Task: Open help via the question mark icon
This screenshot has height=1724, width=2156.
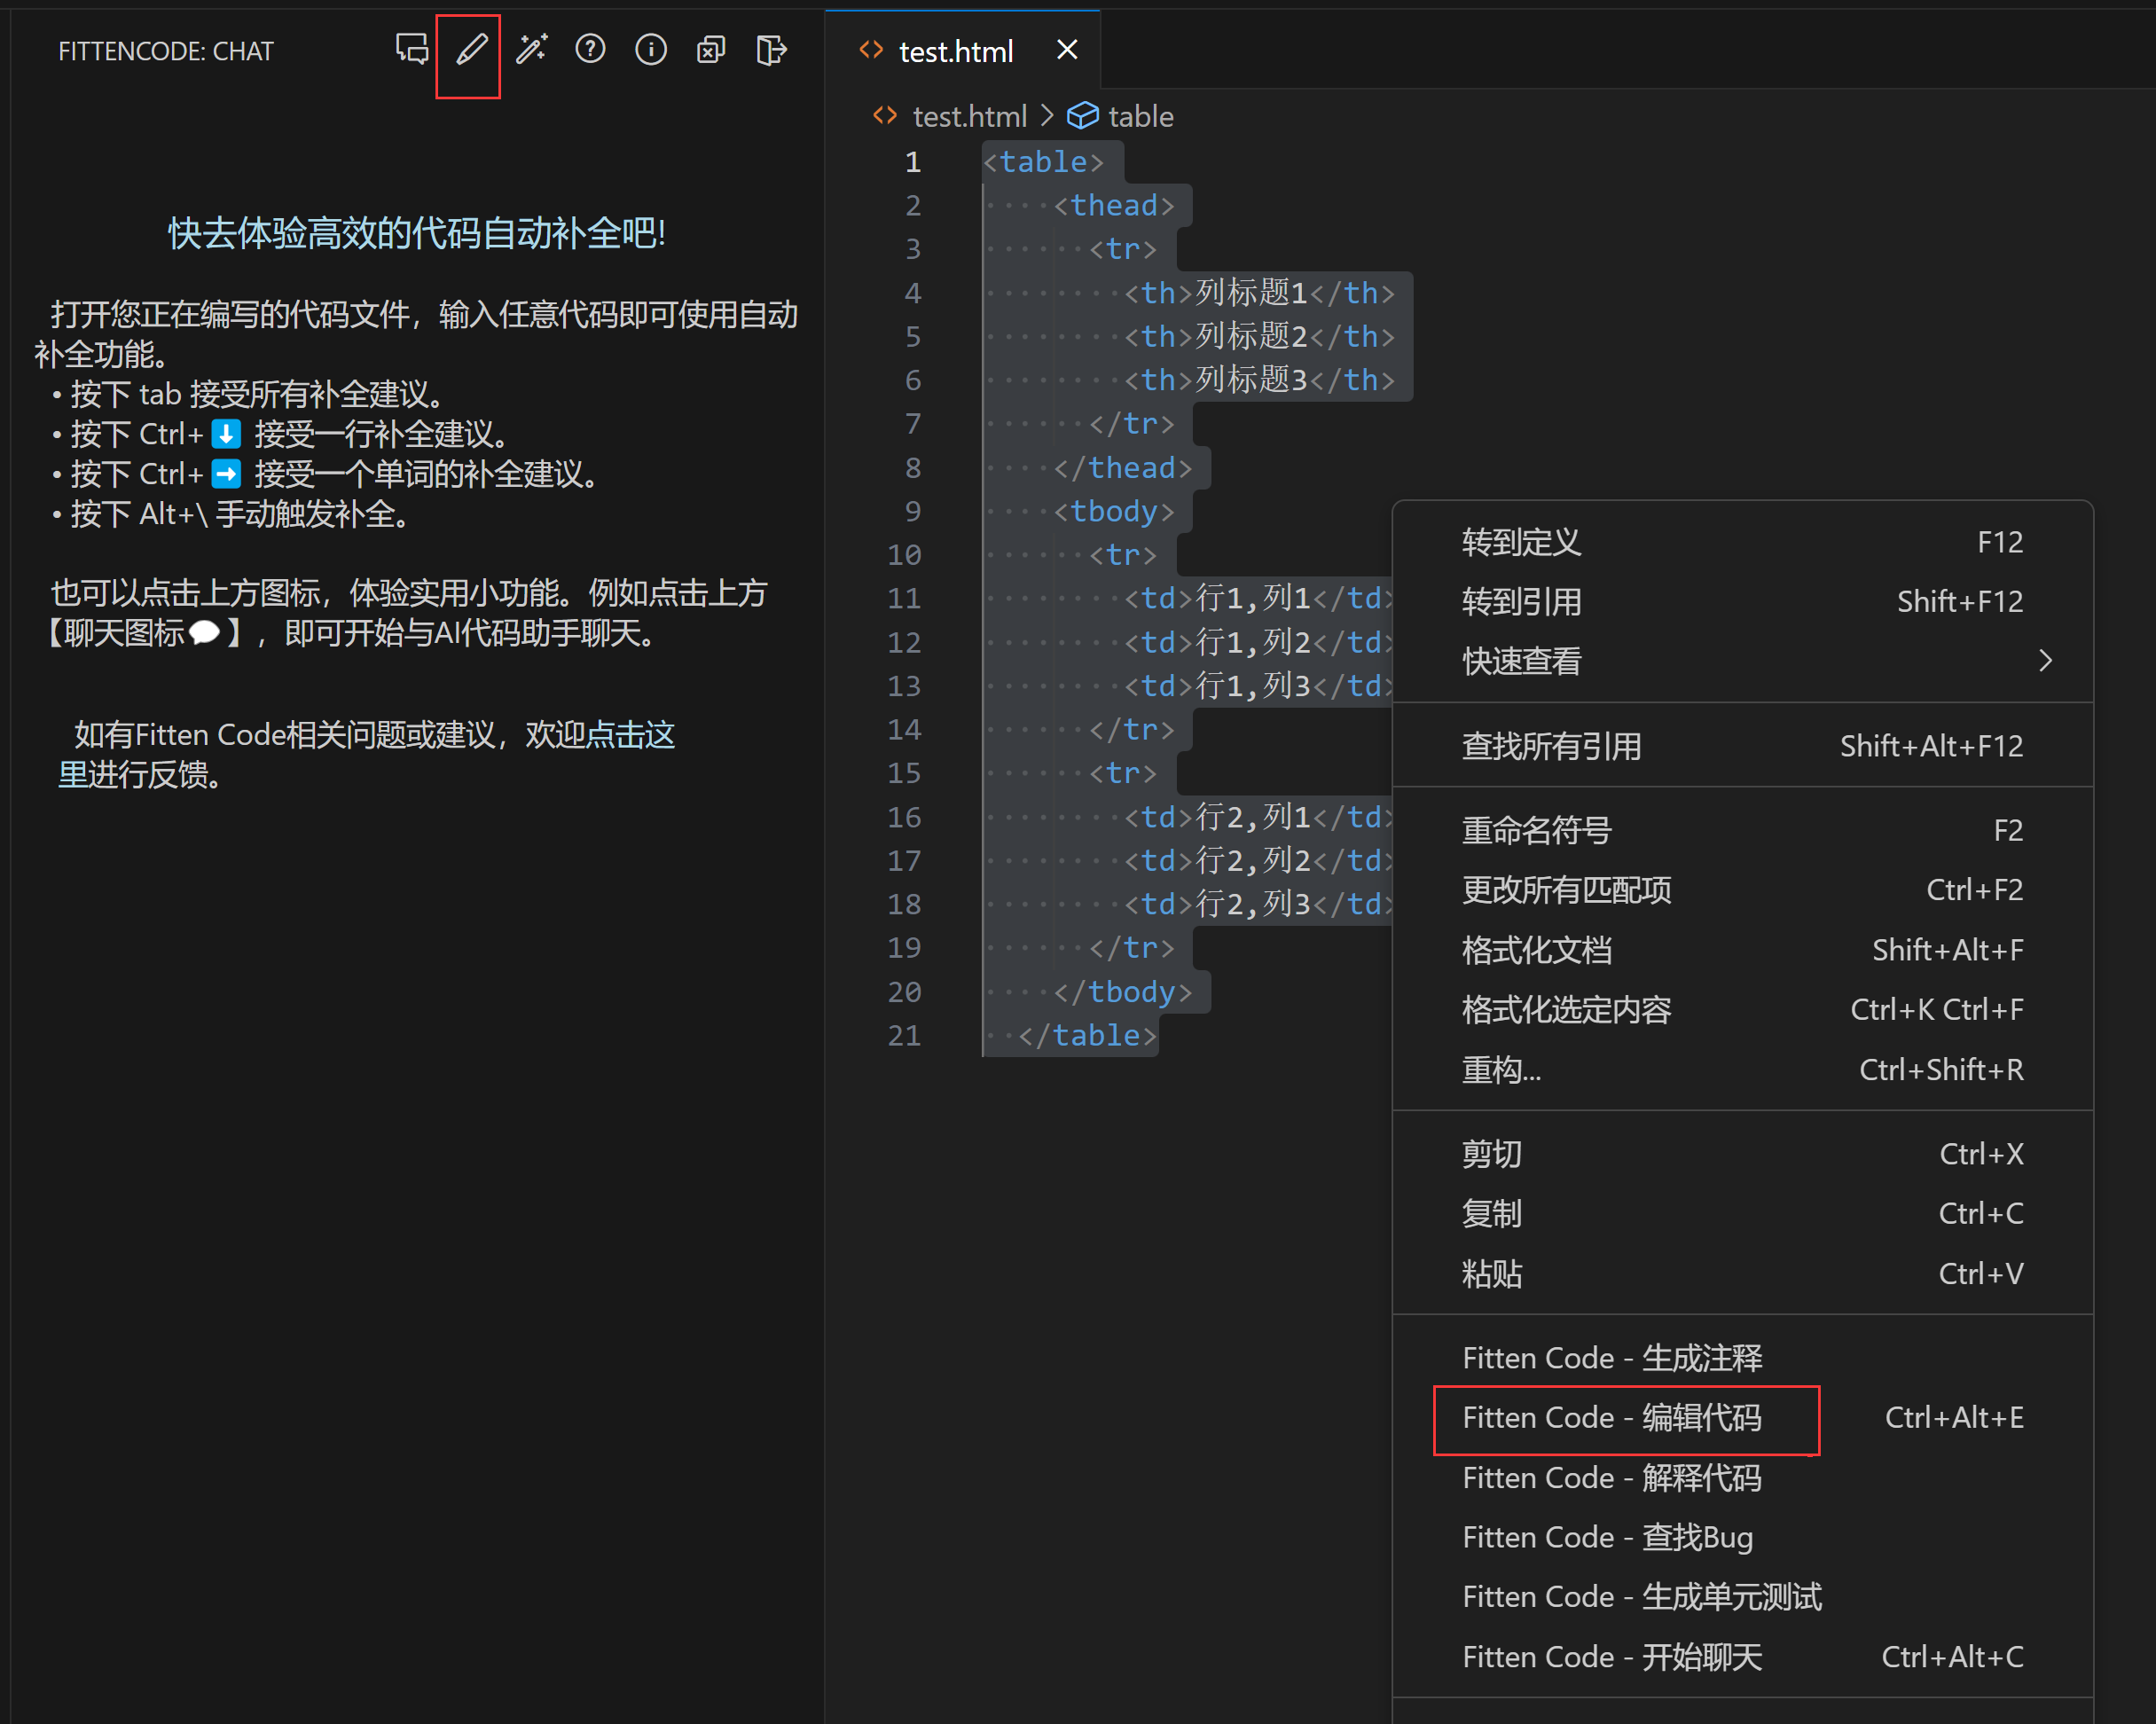Action: click(591, 49)
